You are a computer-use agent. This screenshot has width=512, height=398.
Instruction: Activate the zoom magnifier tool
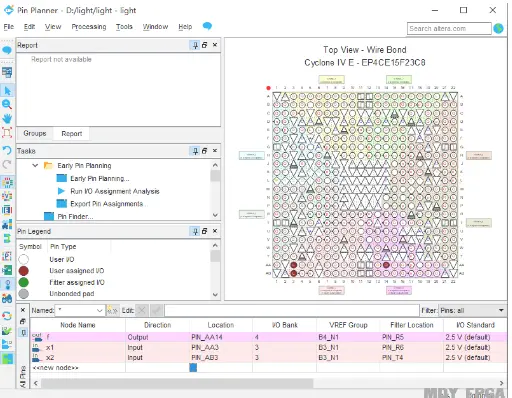pyautogui.click(x=7, y=104)
